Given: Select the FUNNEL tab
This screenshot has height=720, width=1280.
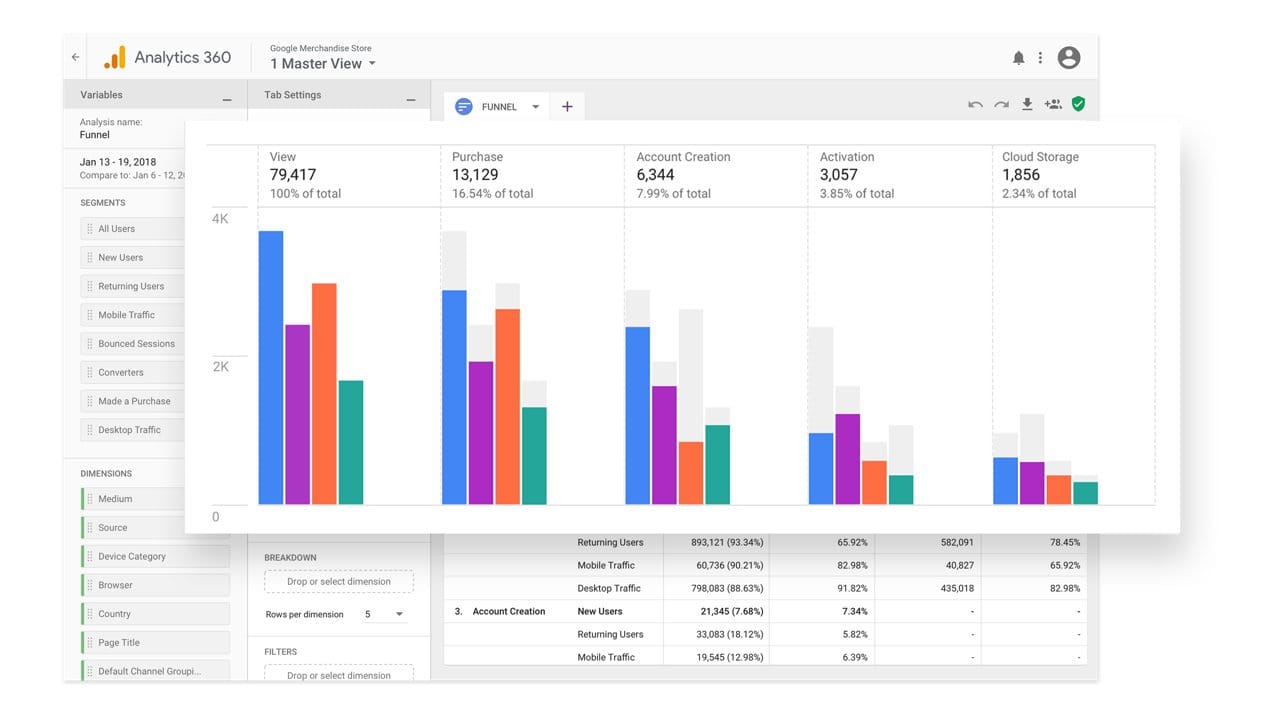Looking at the screenshot, I should 499,107.
